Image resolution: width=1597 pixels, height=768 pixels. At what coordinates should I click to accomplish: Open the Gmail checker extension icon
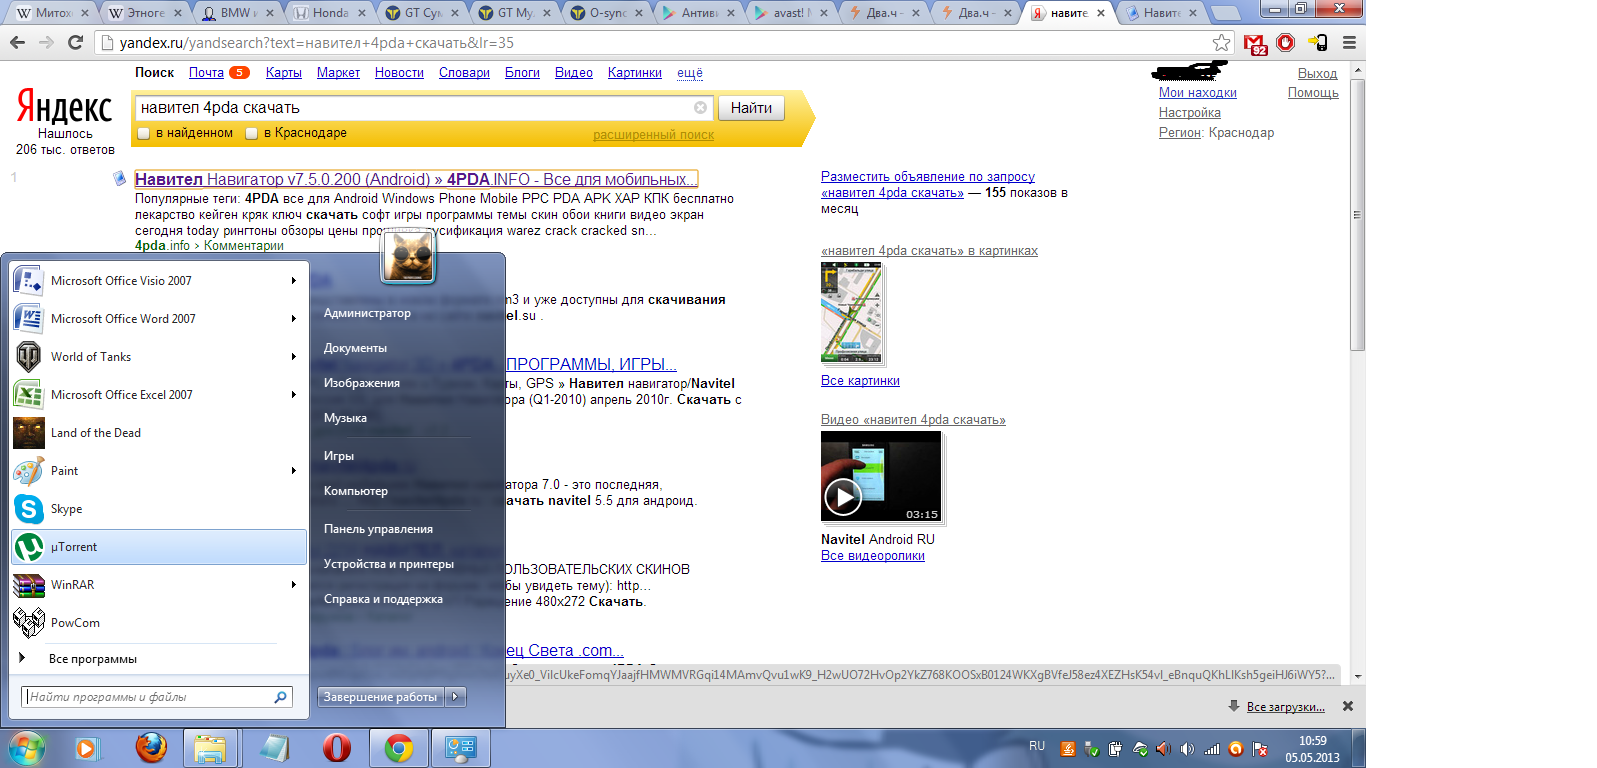tap(1255, 43)
